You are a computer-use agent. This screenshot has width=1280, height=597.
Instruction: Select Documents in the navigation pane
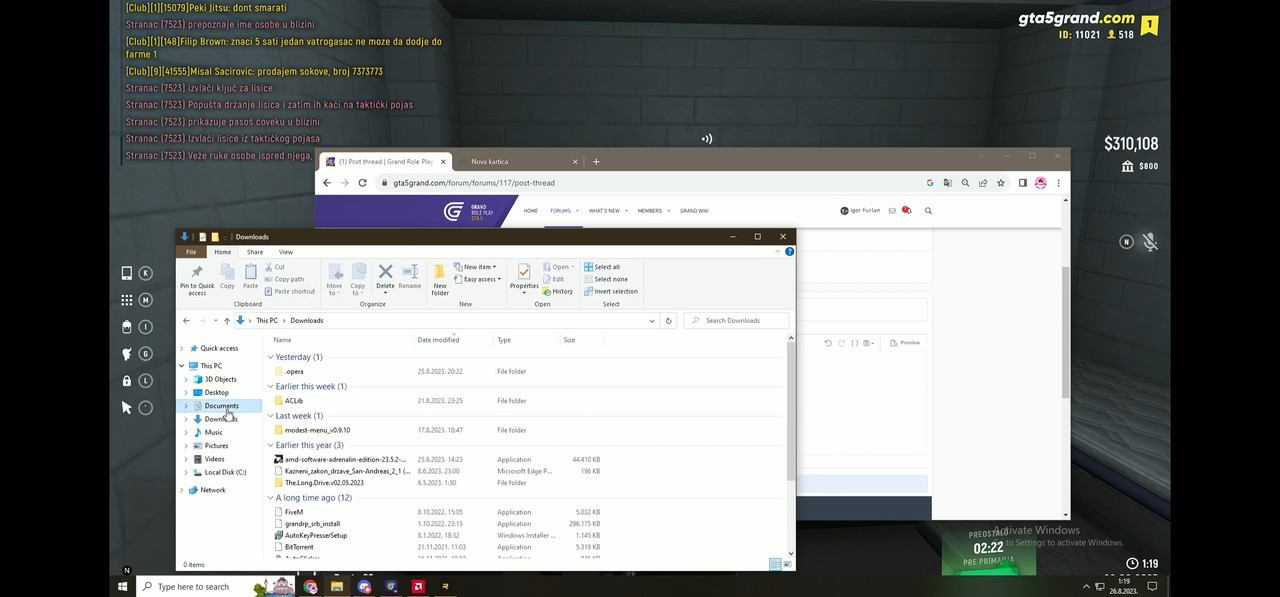coord(221,406)
